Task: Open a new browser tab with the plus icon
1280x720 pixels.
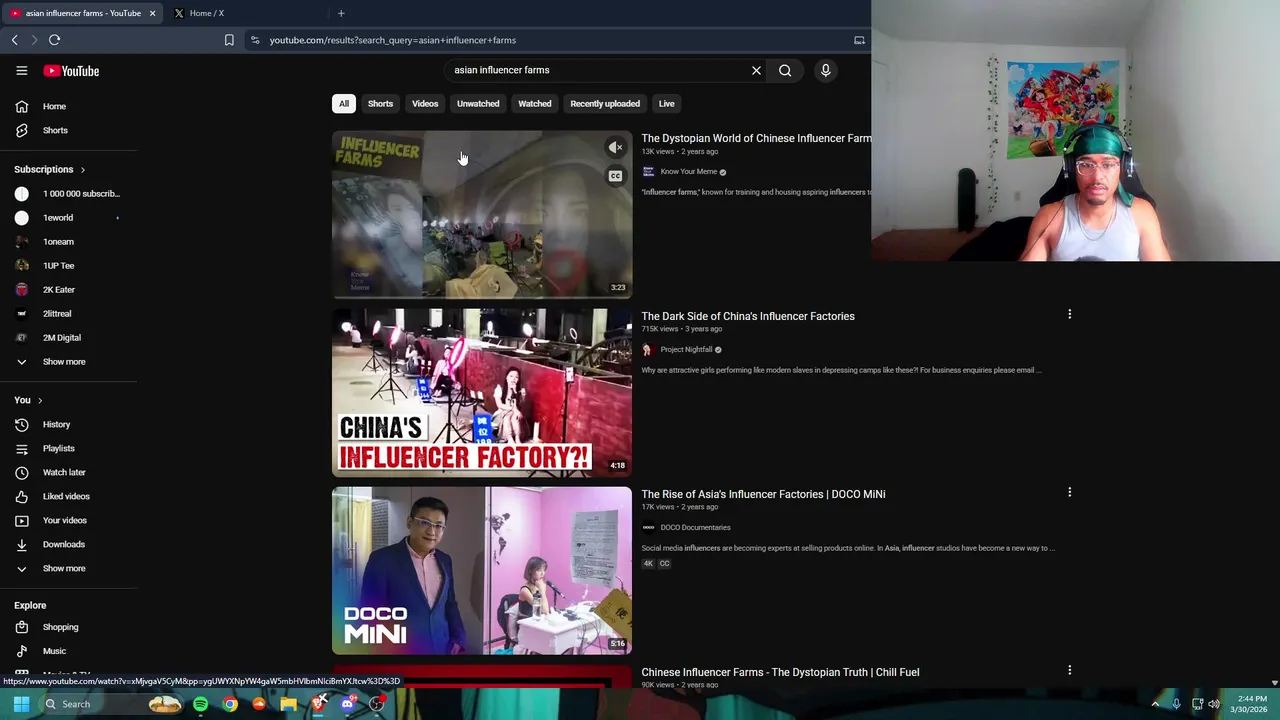Action: [341, 13]
